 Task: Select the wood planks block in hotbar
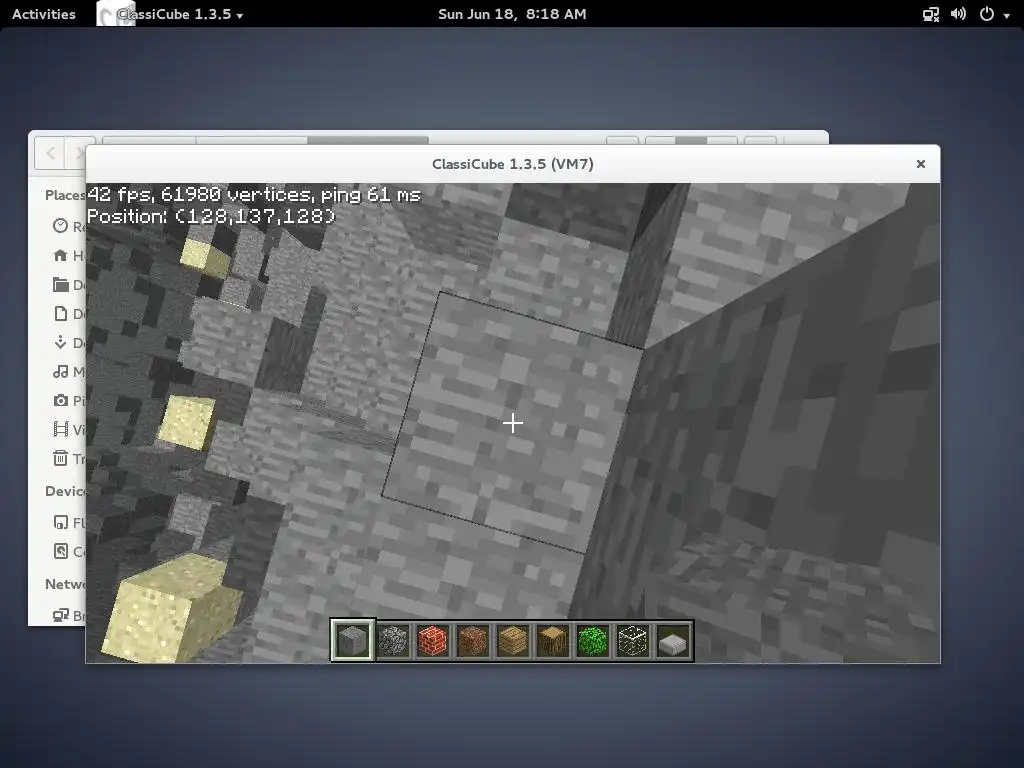point(513,641)
